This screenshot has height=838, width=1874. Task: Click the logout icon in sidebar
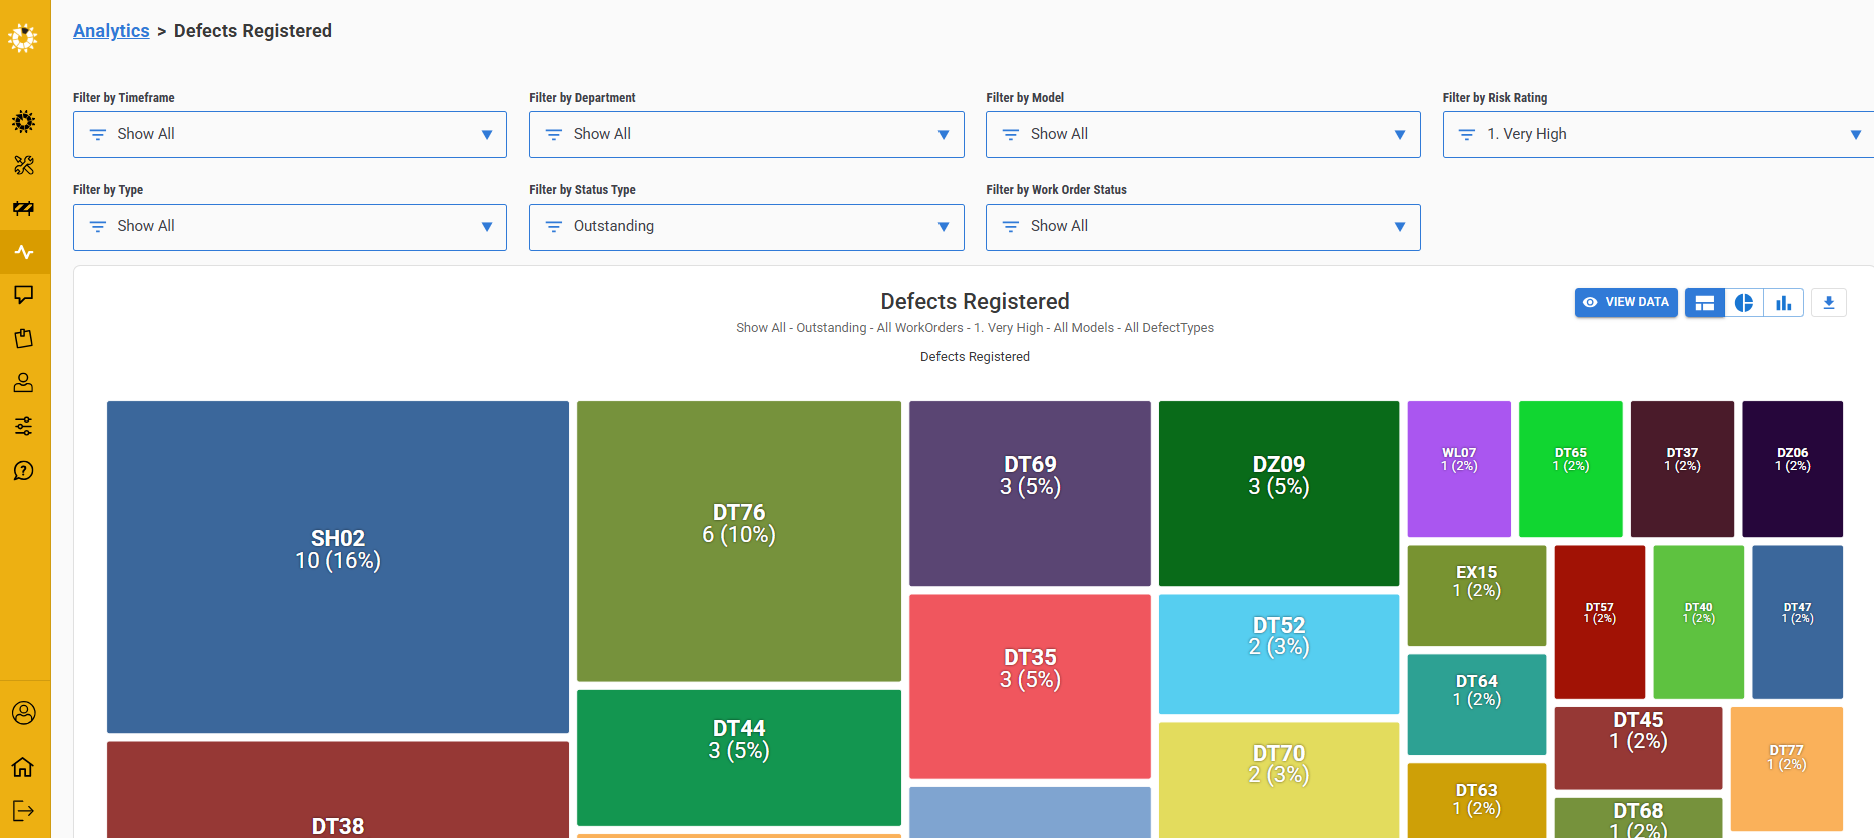click(24, 810)
